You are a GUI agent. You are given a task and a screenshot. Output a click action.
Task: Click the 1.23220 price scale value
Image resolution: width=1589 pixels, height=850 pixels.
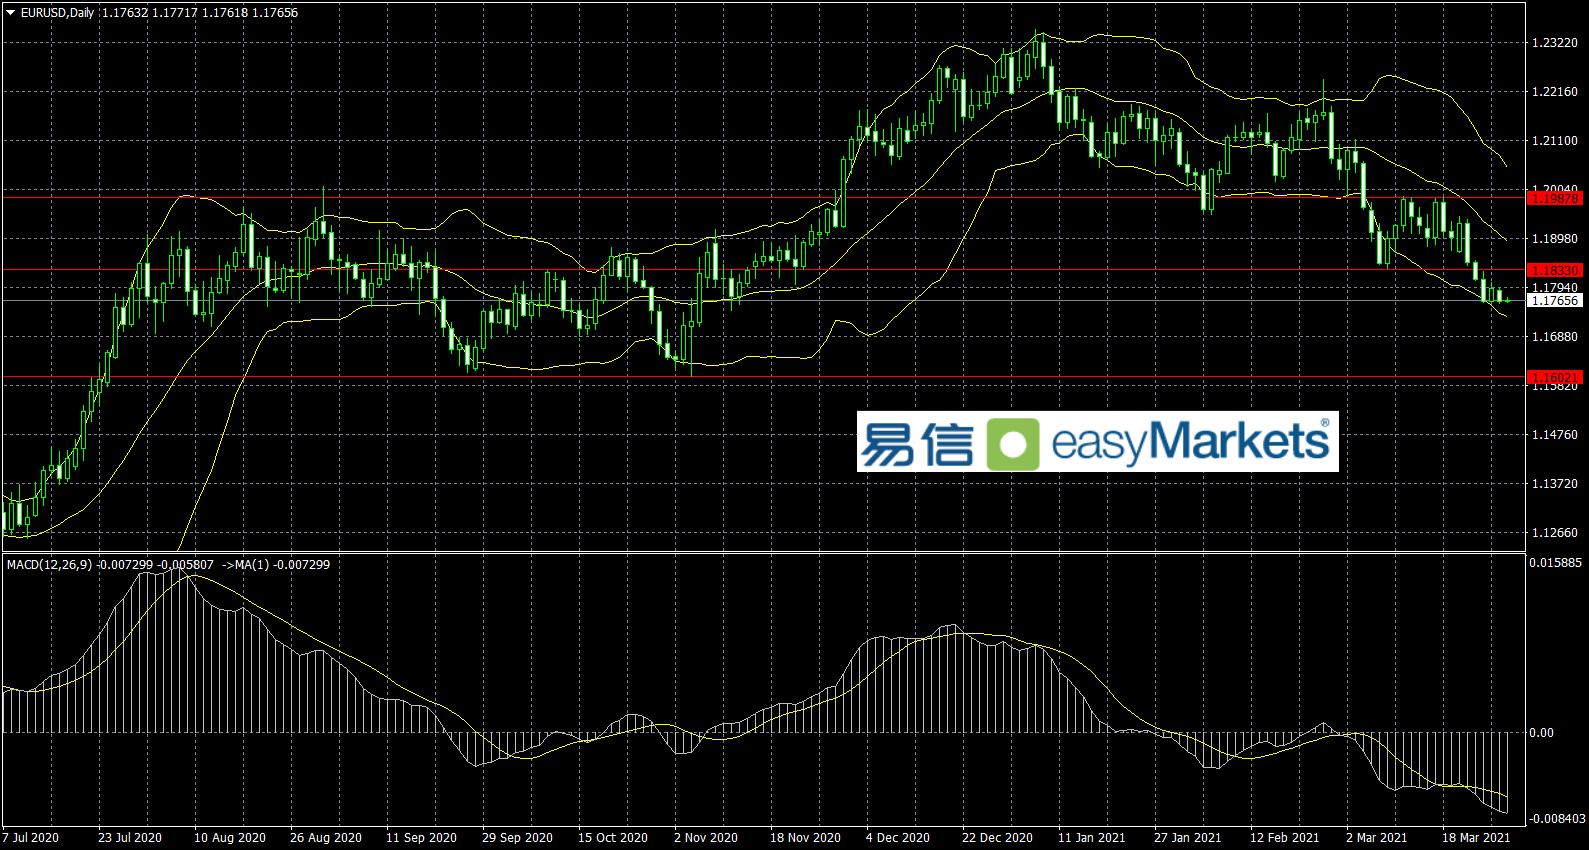[x=1554, y=43]
